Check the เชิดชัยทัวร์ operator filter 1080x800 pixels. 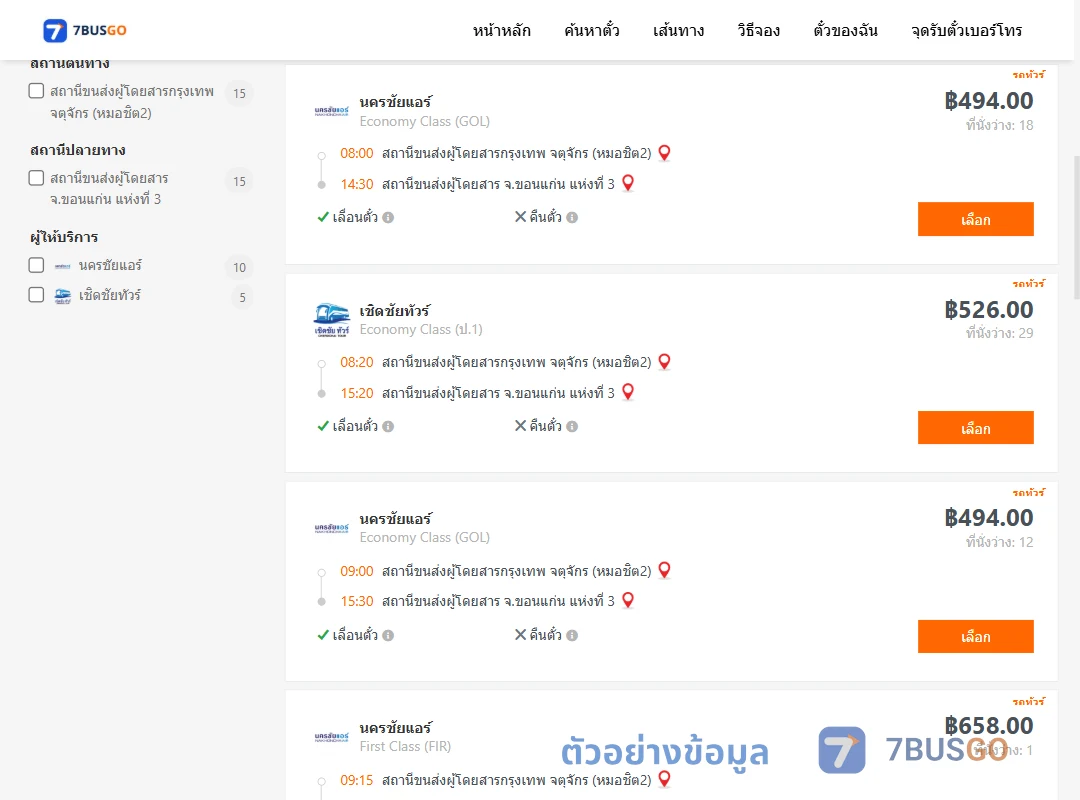pos(37,295)
